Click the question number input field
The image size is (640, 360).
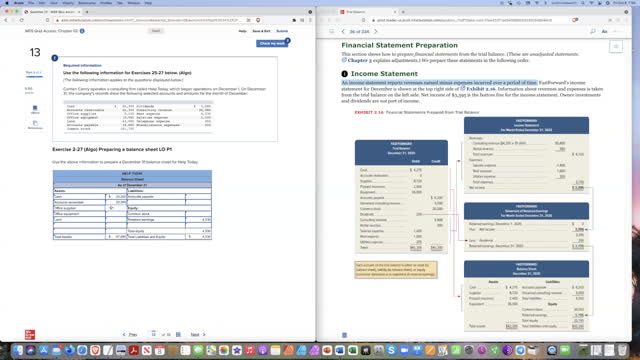coord(153,334)
